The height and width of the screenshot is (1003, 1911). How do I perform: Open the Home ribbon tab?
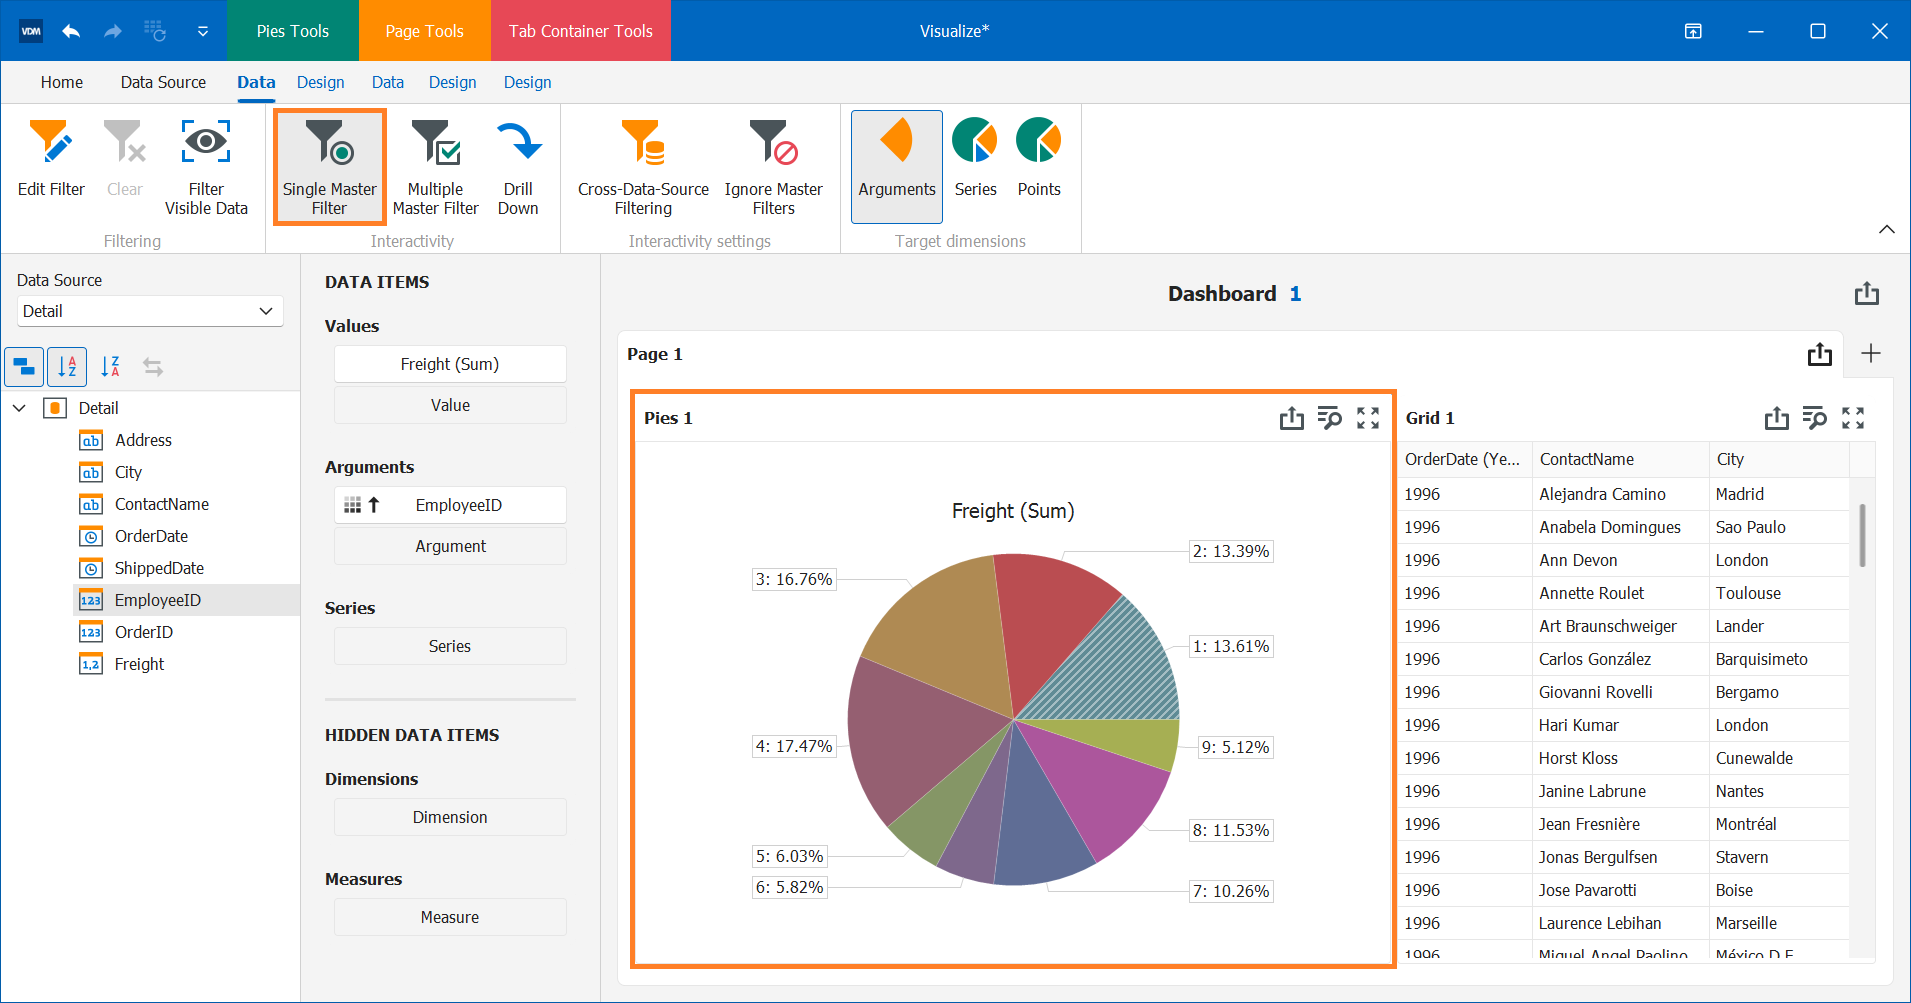tap(61, 82)
